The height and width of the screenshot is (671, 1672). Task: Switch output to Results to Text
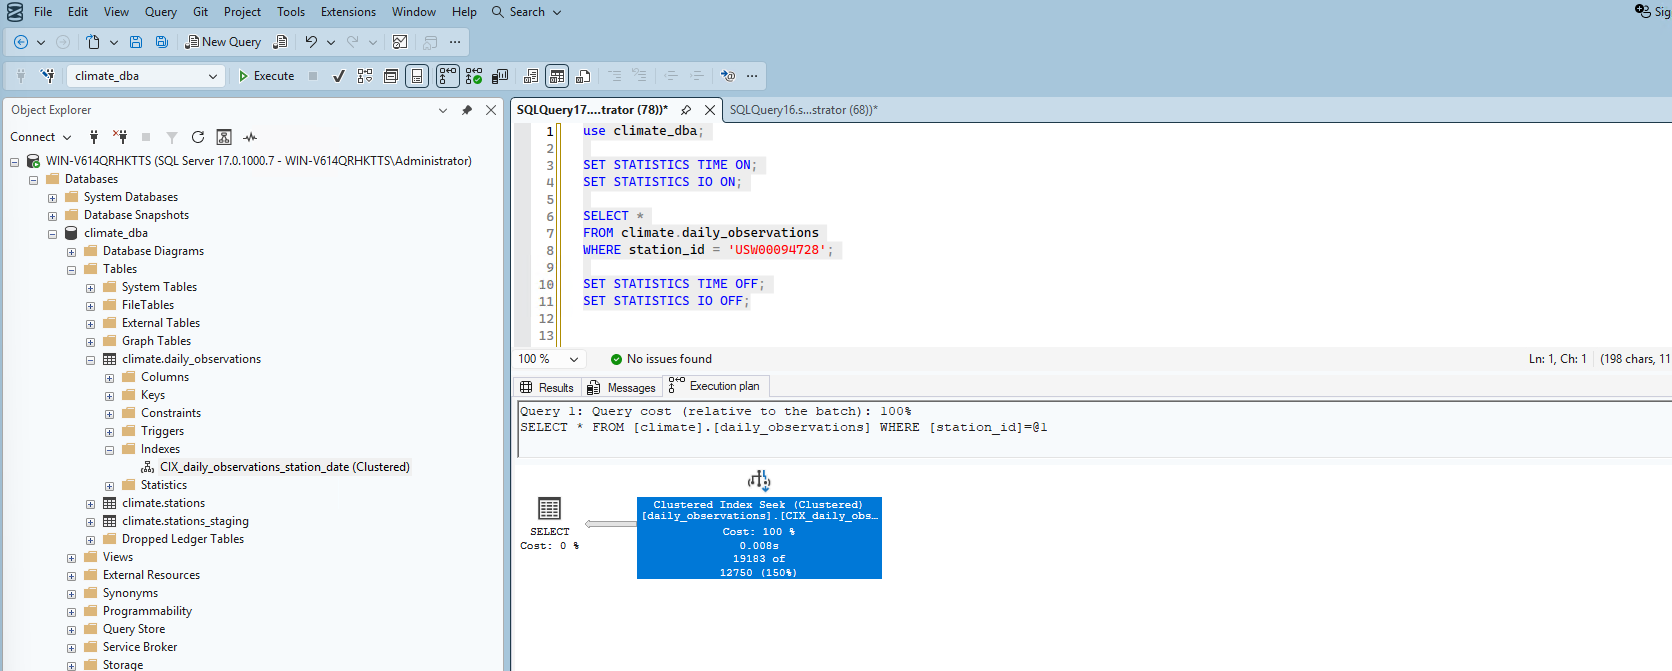[531, 76]
